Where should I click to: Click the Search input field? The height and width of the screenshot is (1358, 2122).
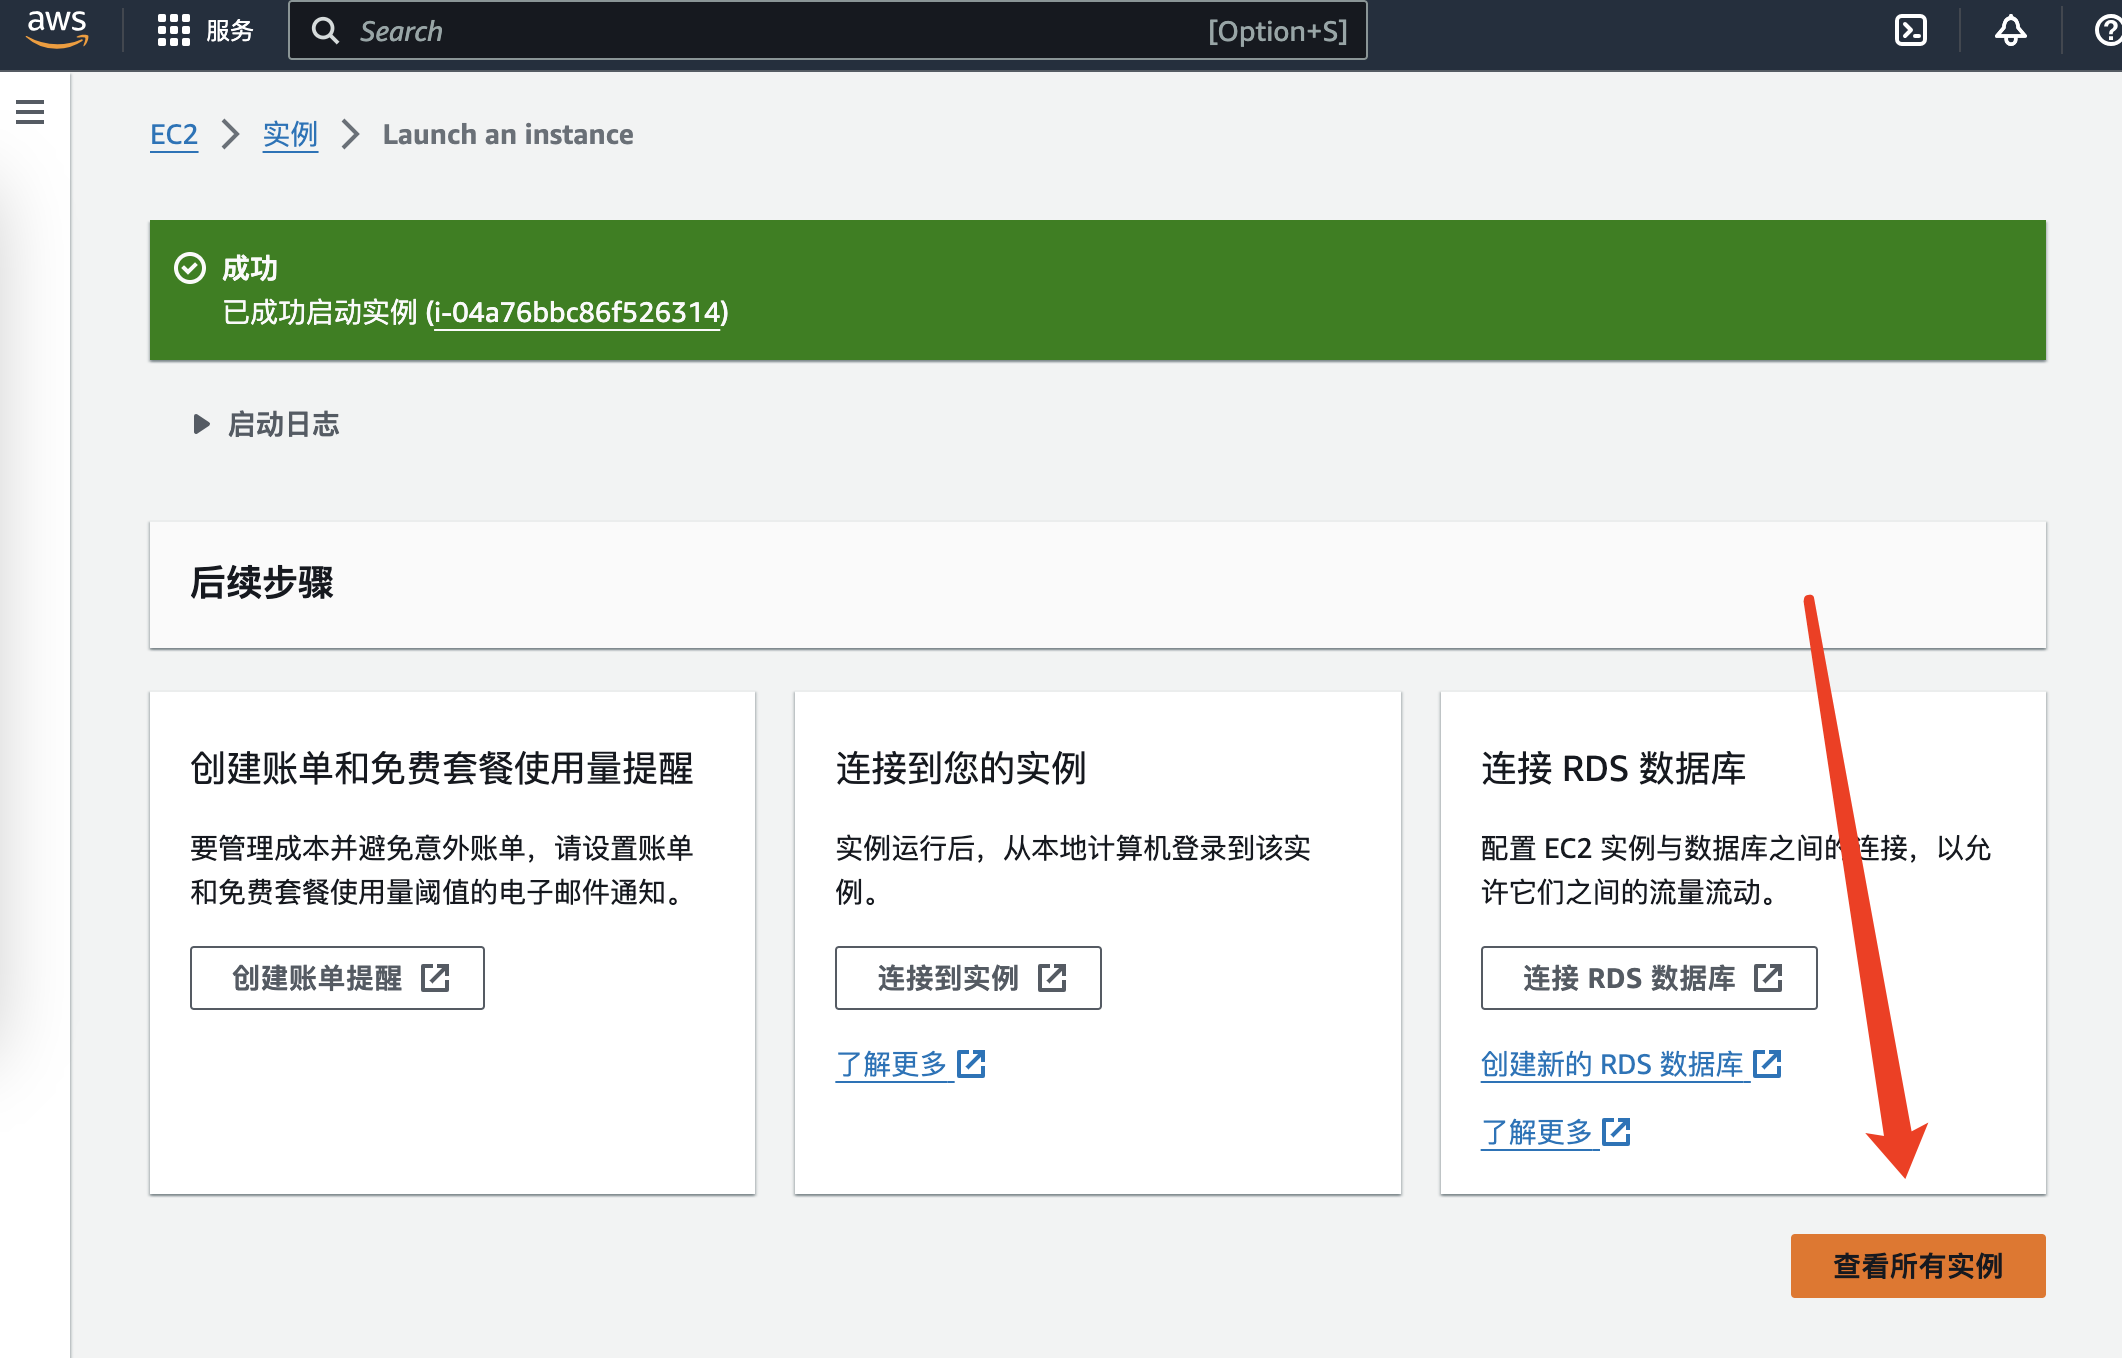pyautogui.click(x=827, y=31)
